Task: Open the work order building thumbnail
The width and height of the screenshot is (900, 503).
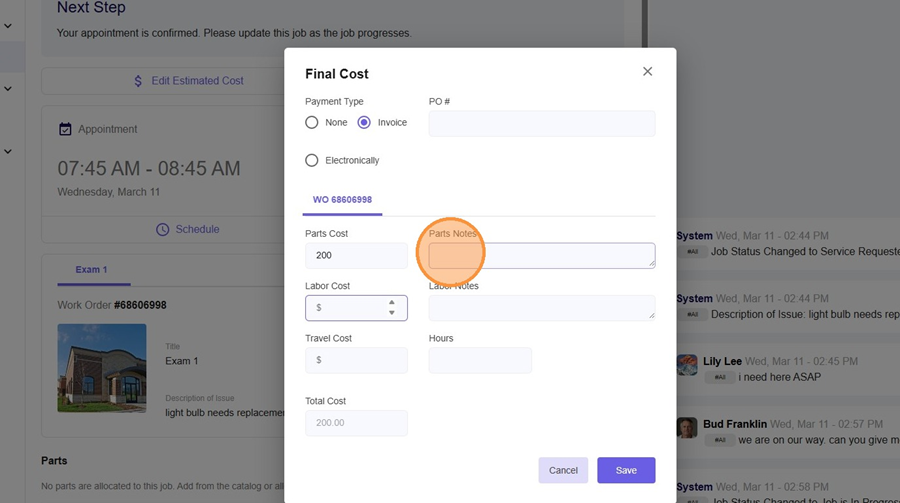Action: pos(101,368)
